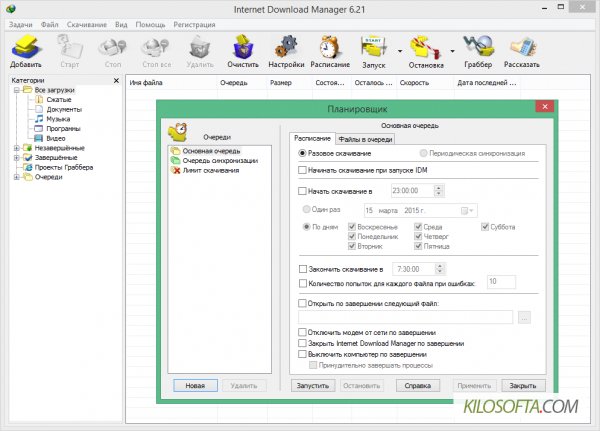Click the Остановка queue icon

click(x=426, y=47)
